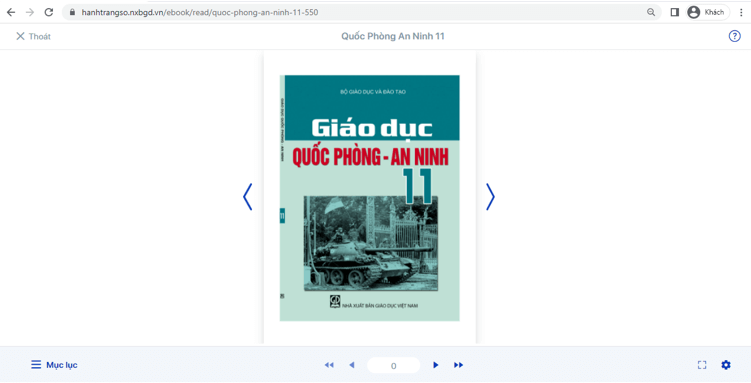751x383 pixels.
Task: Enter fullscreen mode
Action: [702, 365]
